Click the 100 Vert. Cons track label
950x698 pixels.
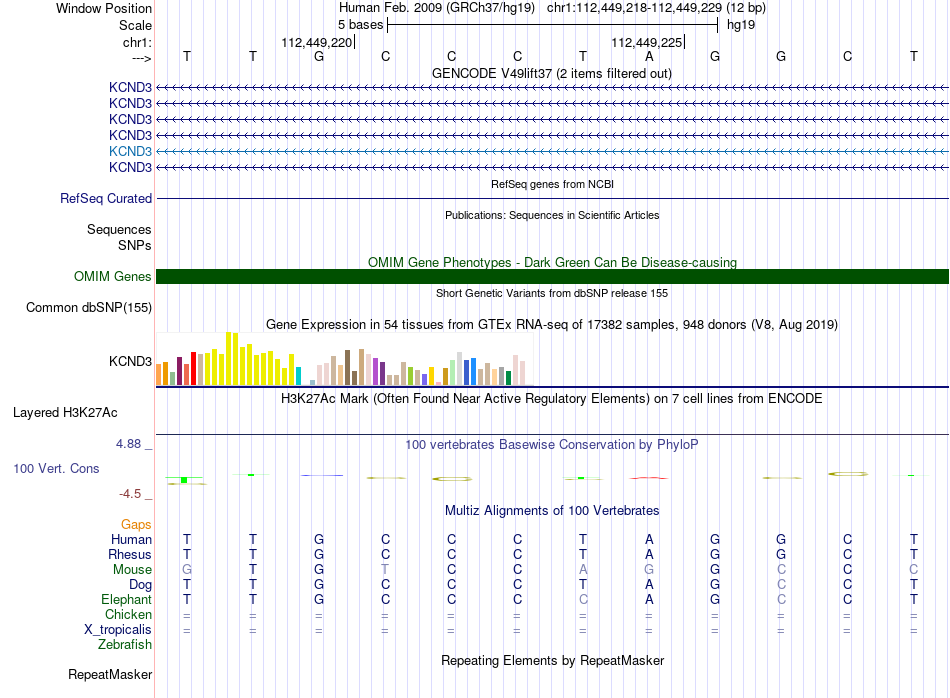pyautogui.click(x=56, y=468)
